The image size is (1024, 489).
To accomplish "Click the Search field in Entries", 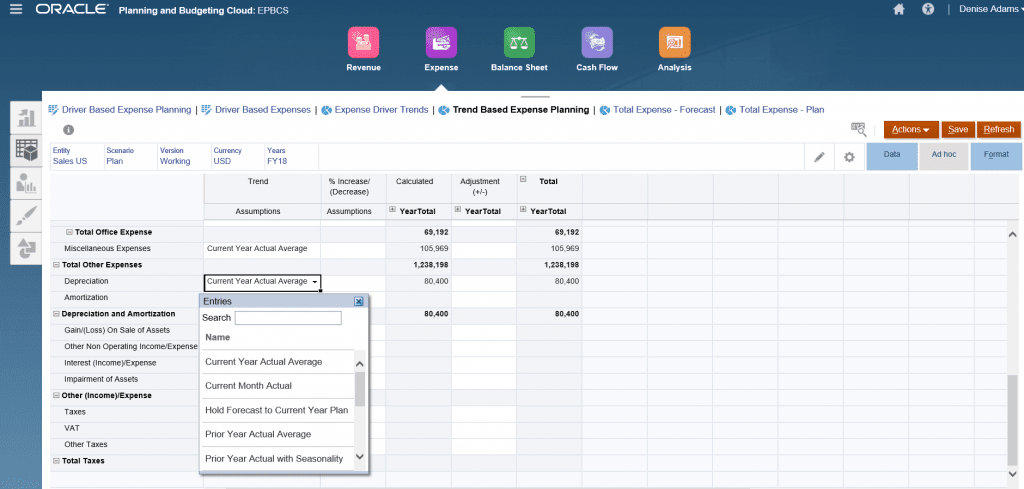I will click(288, 318).
